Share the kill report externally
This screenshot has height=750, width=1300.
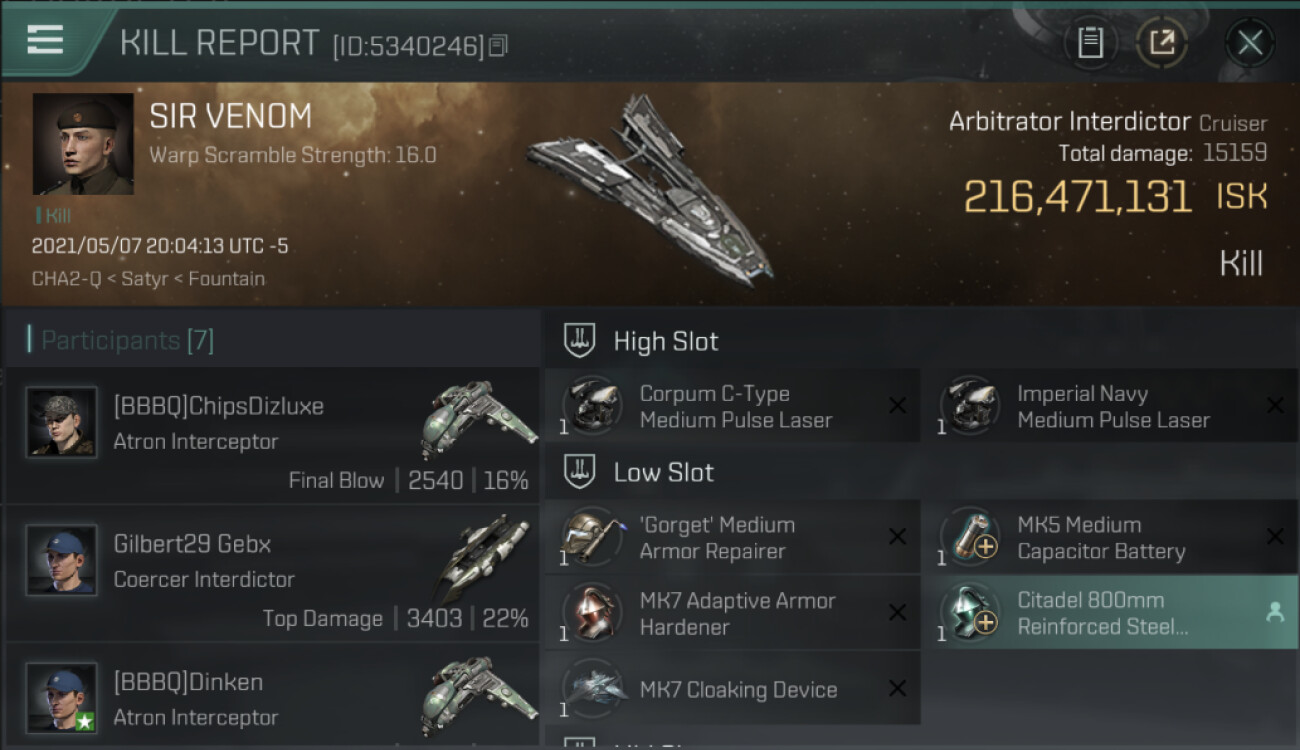tap(1161, 43)
